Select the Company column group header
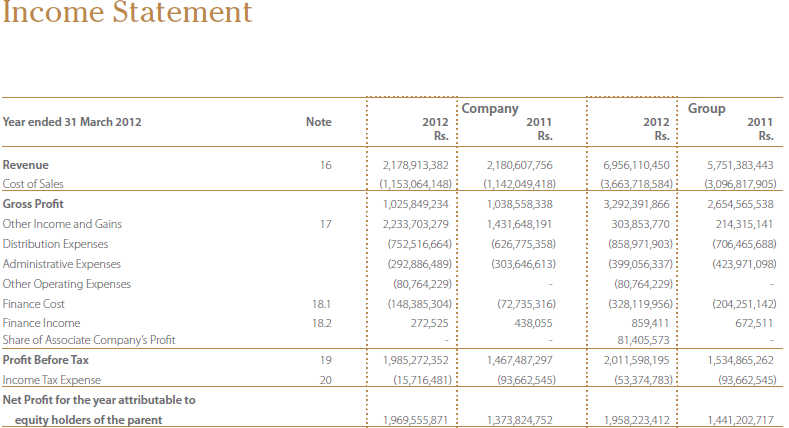Viewport: 789px width, 428px height. 490,108
